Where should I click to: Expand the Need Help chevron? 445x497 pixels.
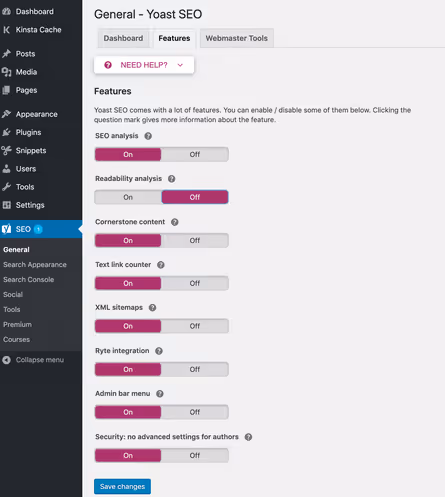(180, 65)
